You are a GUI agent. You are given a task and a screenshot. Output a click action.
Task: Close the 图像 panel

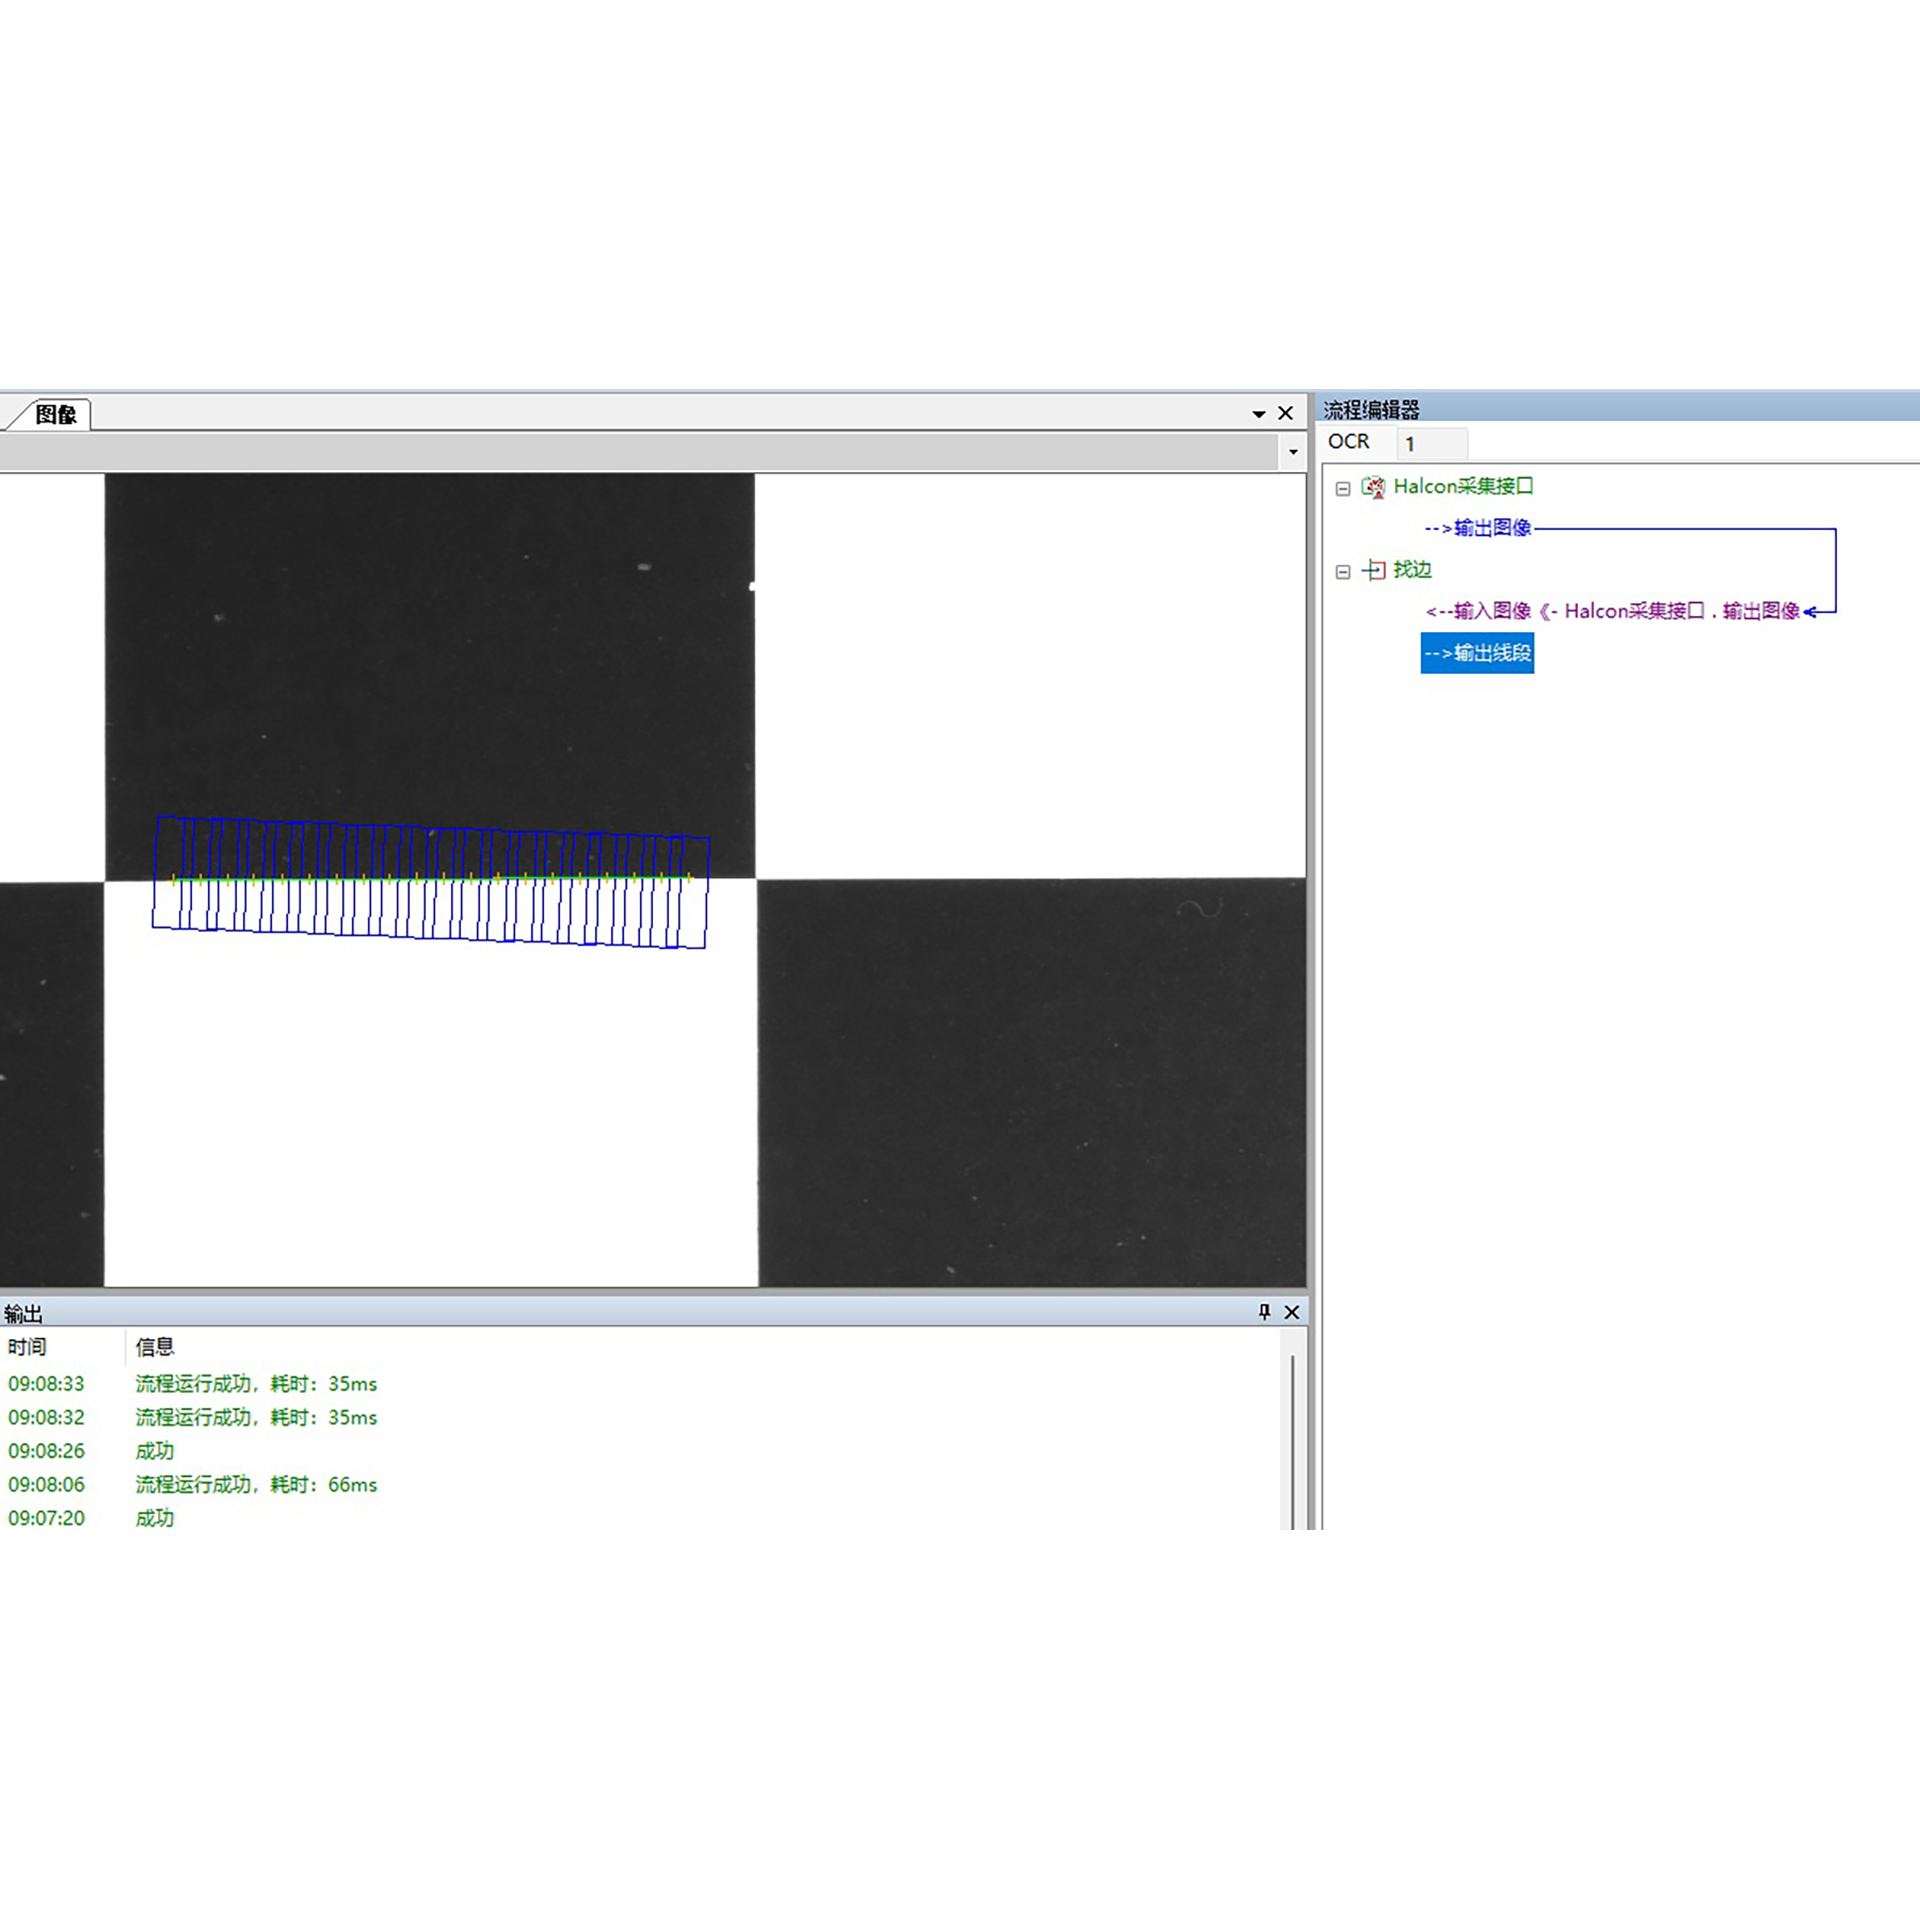click(x=1286, y=413)
